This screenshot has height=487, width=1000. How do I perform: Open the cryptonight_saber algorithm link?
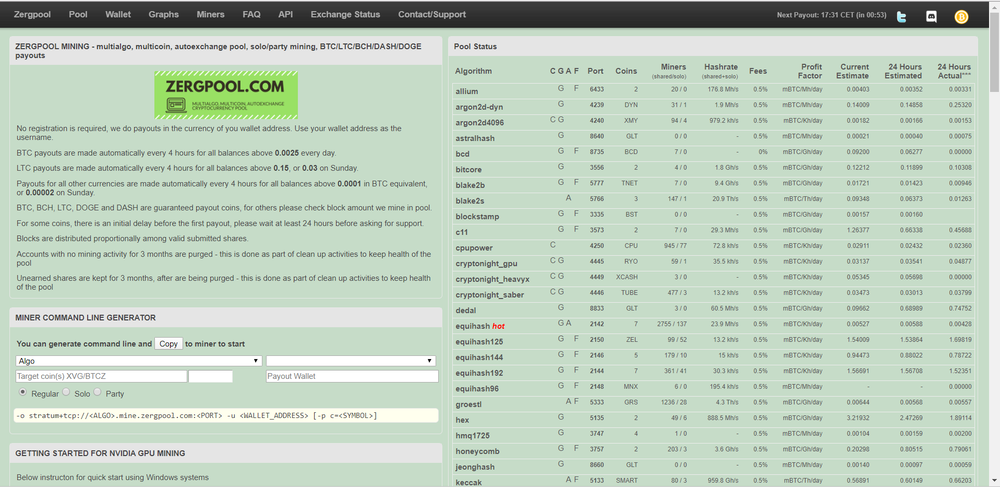(x=490, y=294)
